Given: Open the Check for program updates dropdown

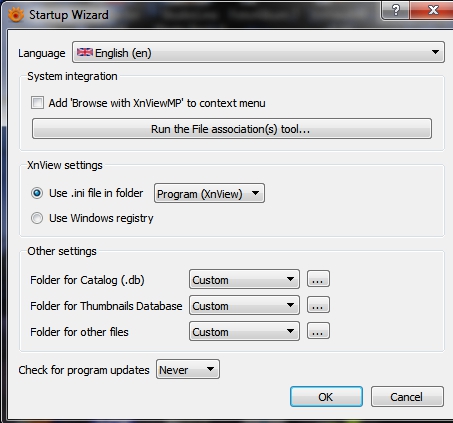Looking at the screenshot, I should pyautogui.click(x=188, y=369).
